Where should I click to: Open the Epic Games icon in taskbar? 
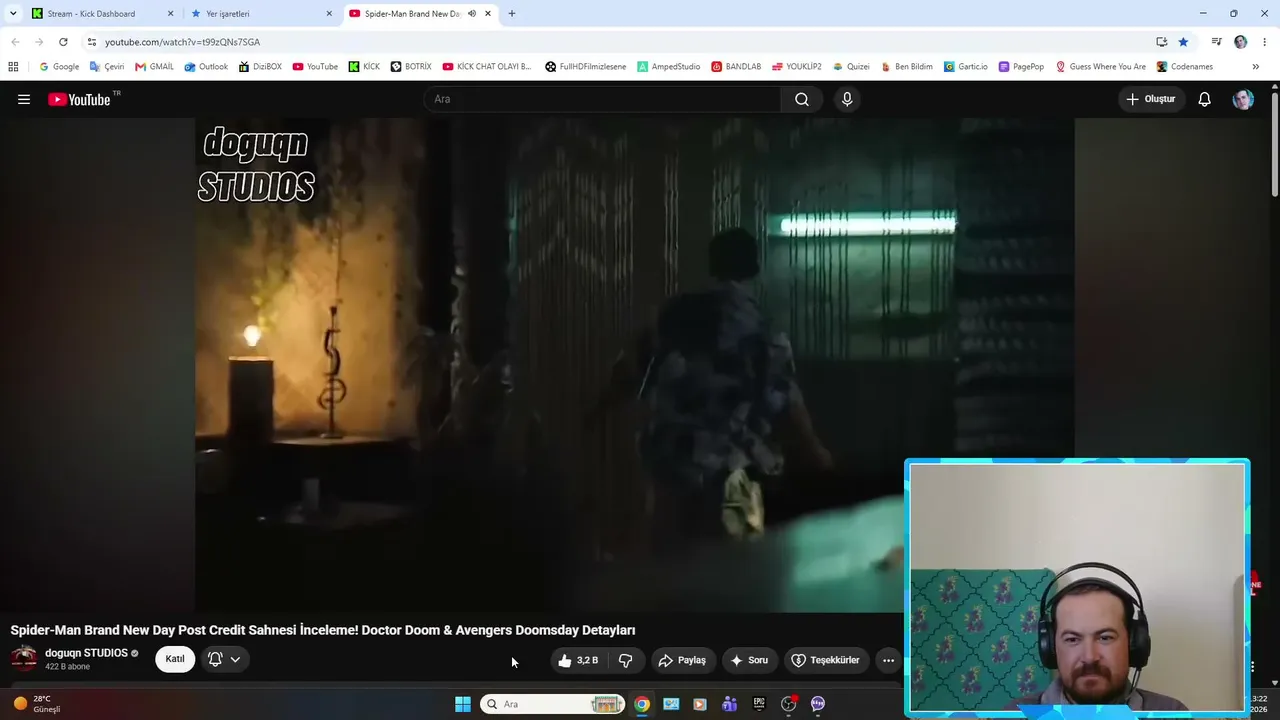(759, 704)
